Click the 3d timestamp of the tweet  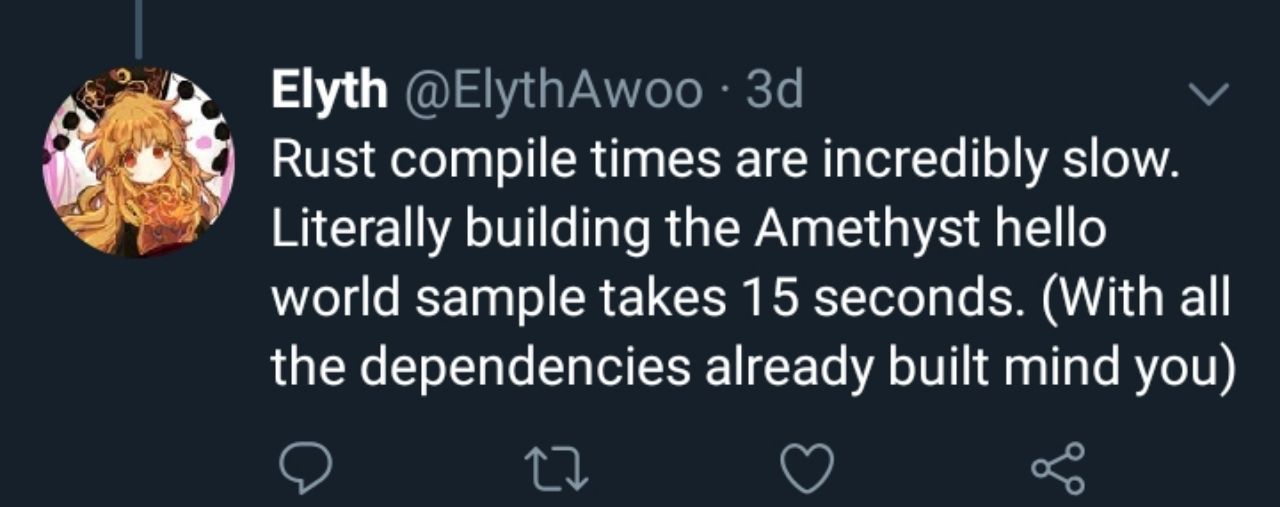click(775, 93)
